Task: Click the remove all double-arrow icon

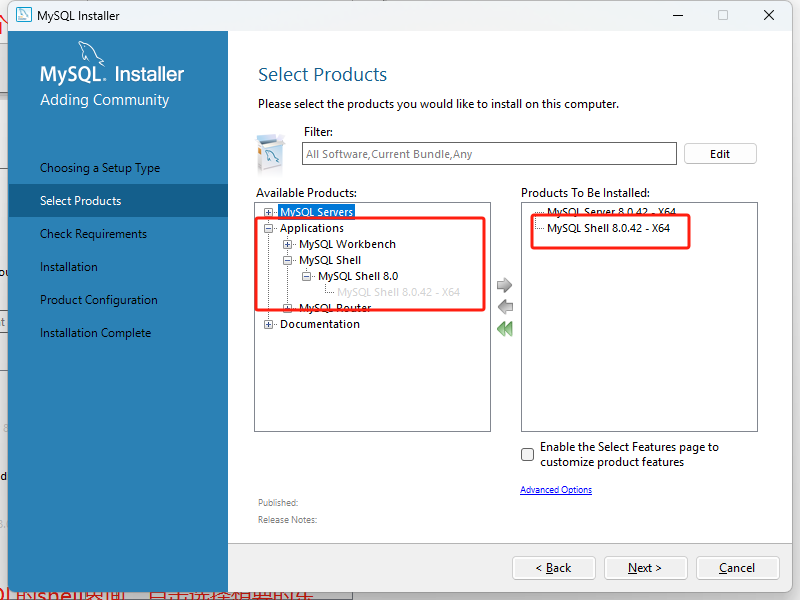Action: click(505, 329)
